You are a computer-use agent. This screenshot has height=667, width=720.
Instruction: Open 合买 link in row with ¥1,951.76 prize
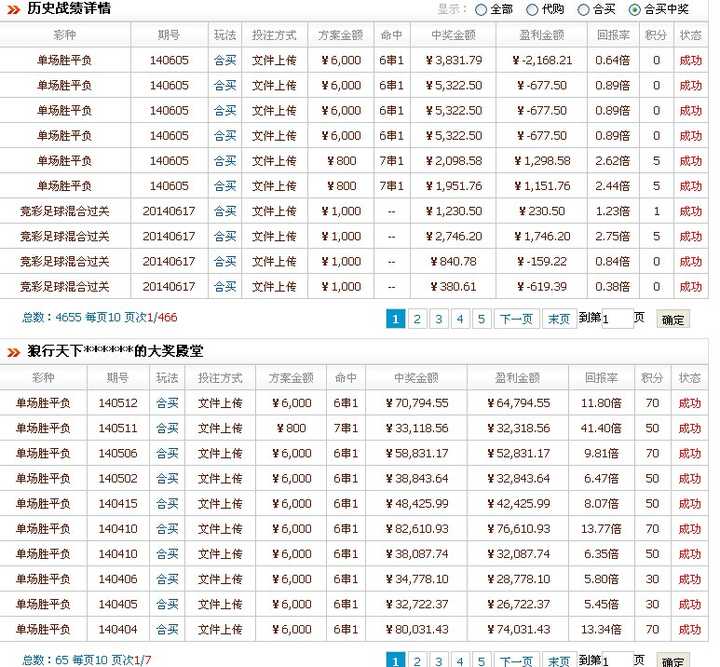click(x=225, y=186)
